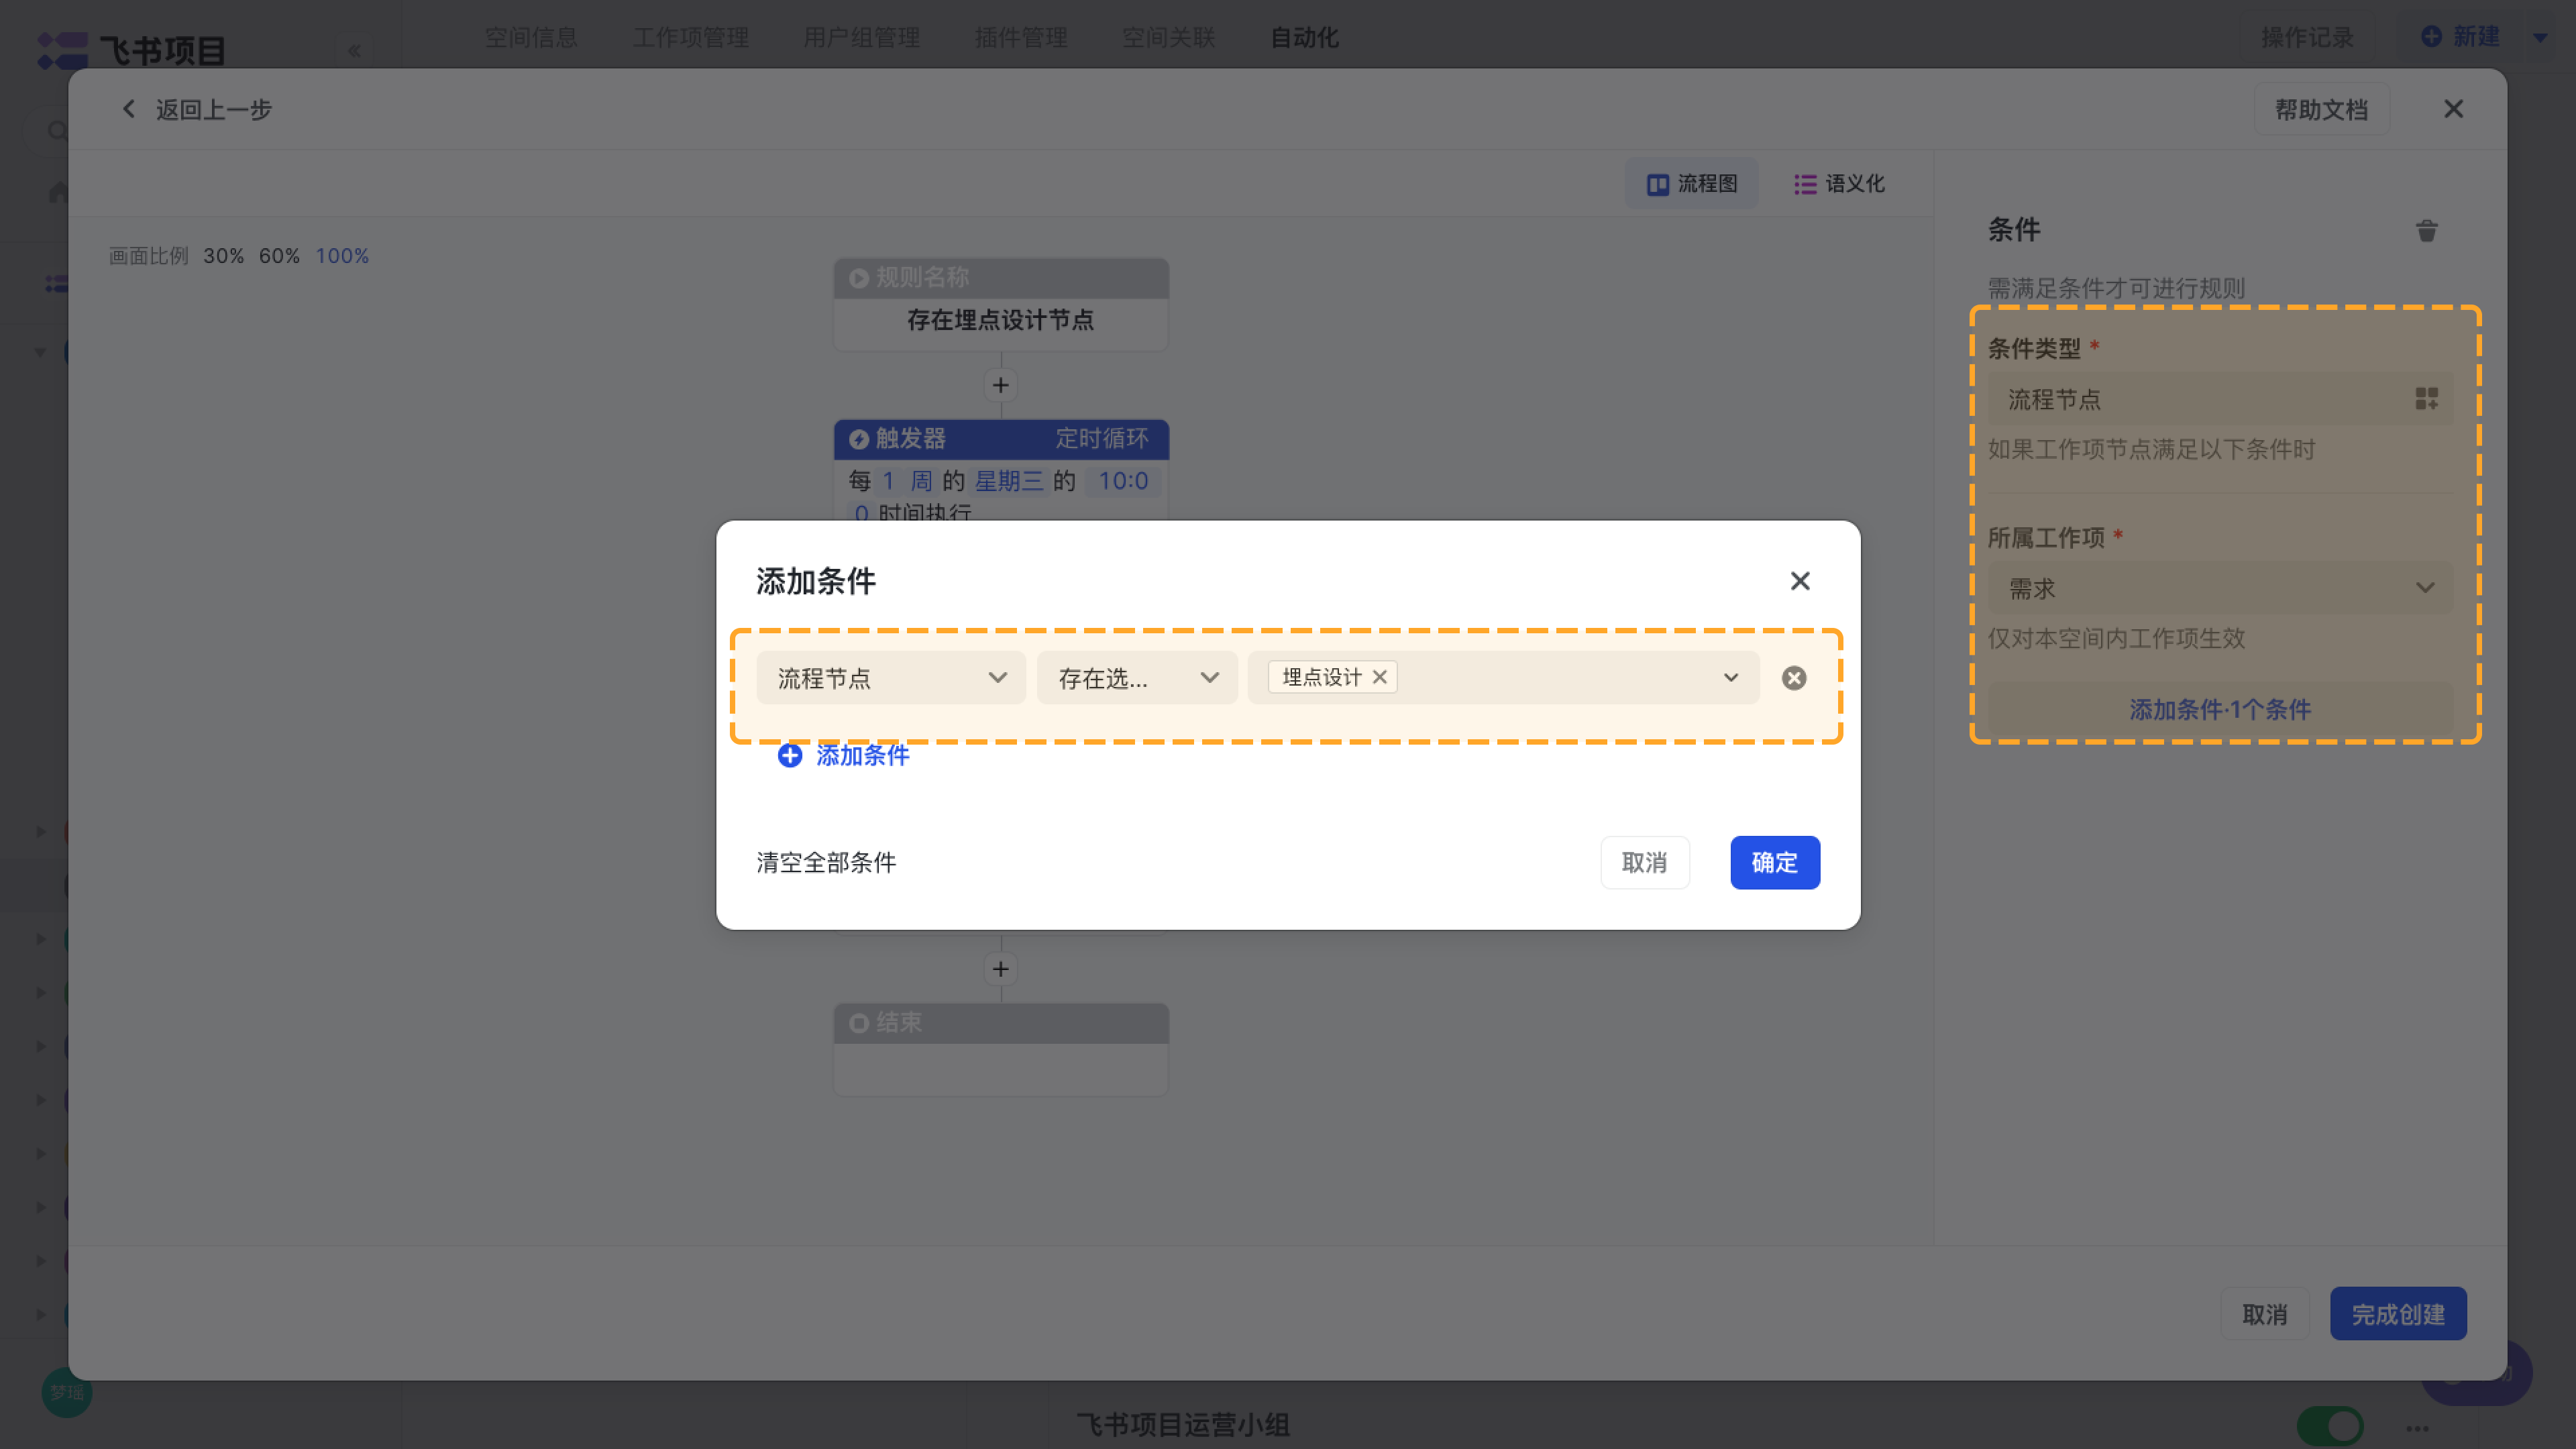Click the 周 unit in the trigger schedule
The width and height of the screenshot is (2576, 1449).
coord(921,481)
